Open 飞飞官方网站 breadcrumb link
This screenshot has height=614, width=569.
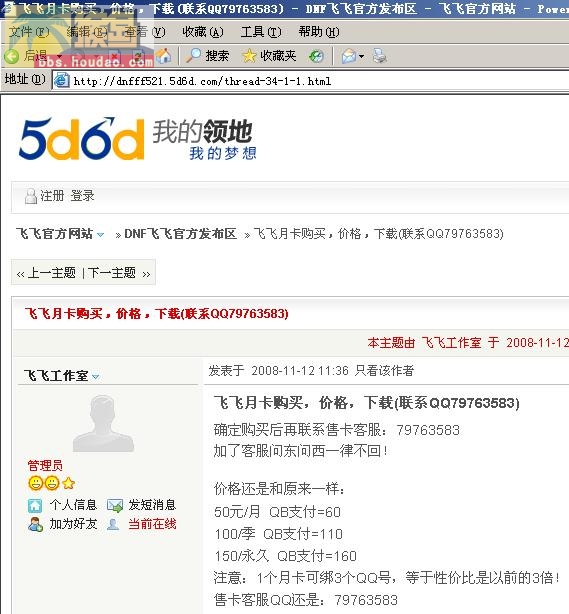(54, 234)
